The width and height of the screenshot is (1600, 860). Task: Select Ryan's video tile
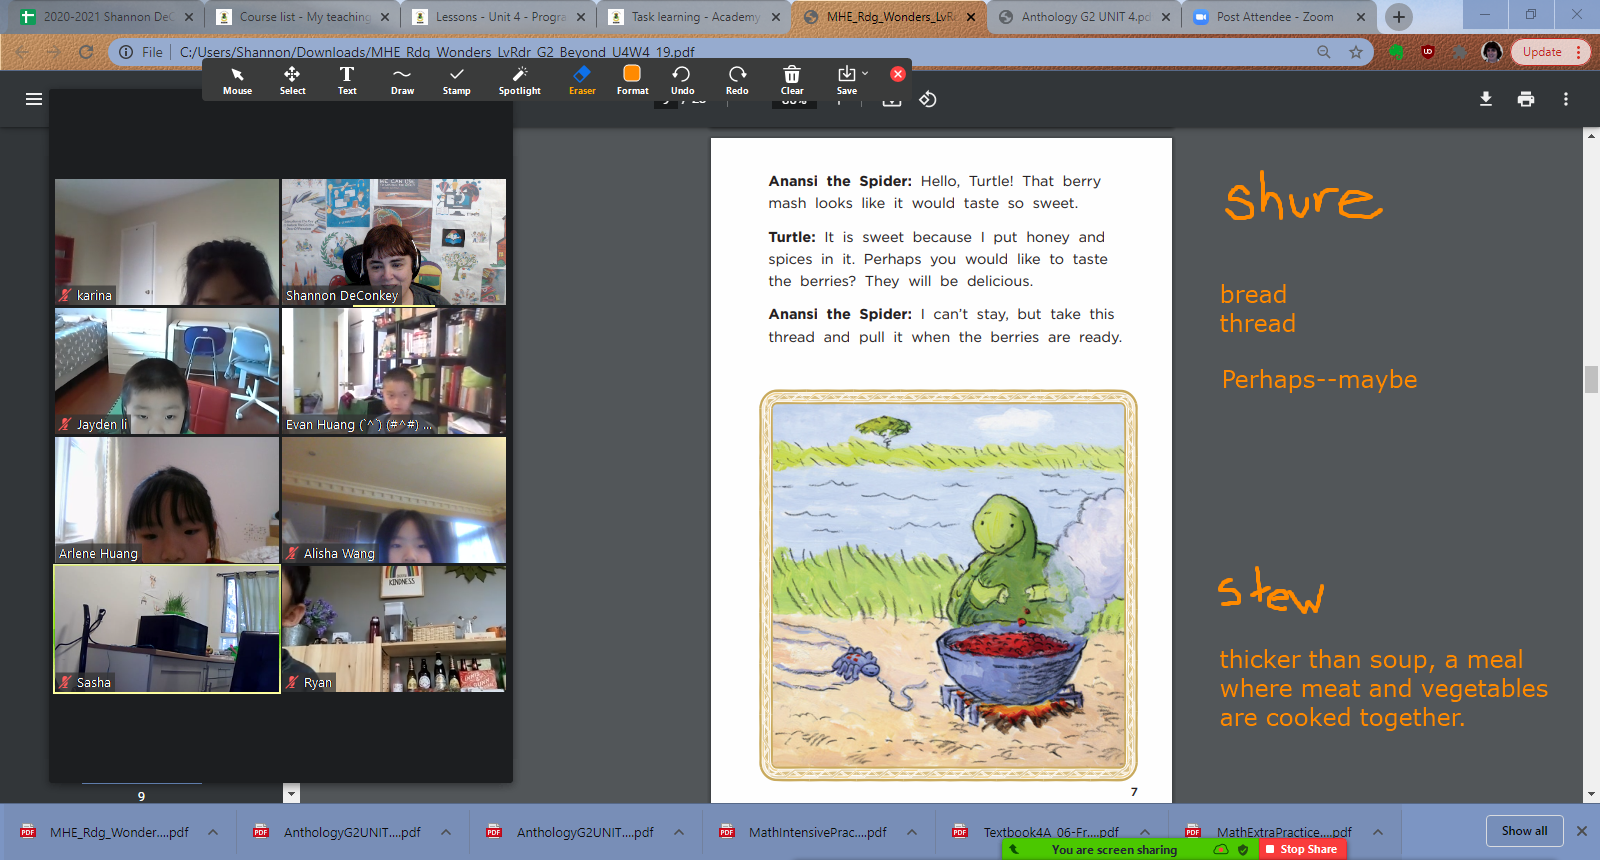point(394,629)
